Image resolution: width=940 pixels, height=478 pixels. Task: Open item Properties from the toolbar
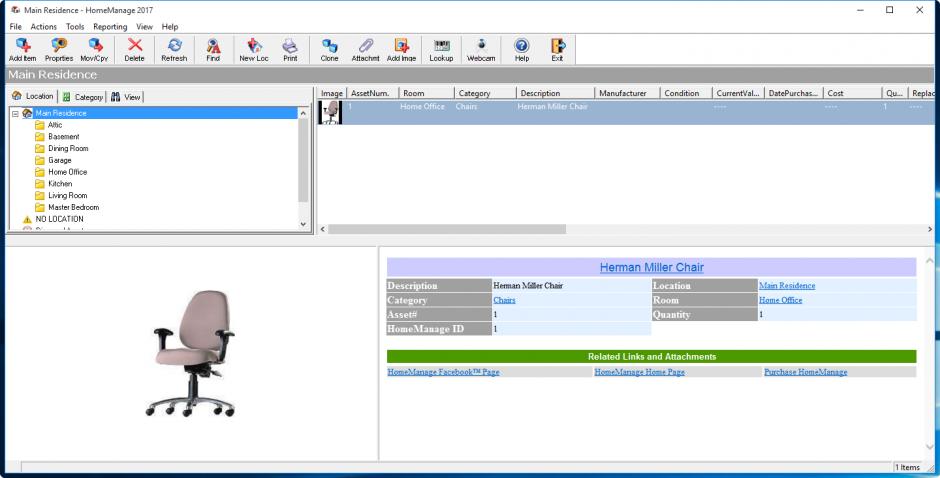pyautogui.click(x=58, y=49)
